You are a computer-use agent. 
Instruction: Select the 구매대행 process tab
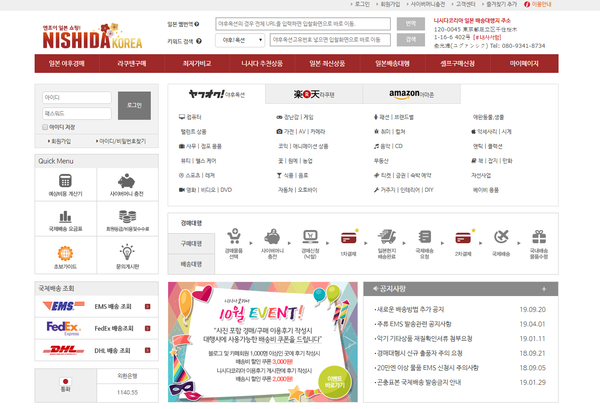pyautogui.click(x=191, y=243)
